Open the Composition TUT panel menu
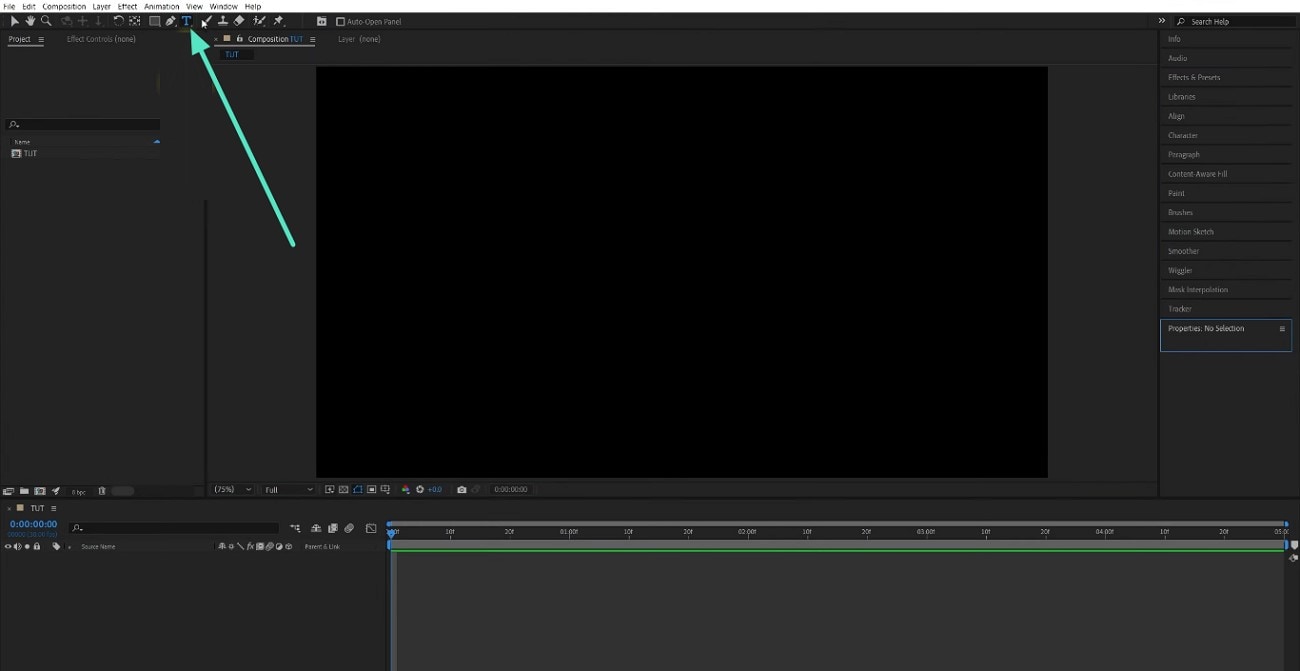 [x=312, y=39]
